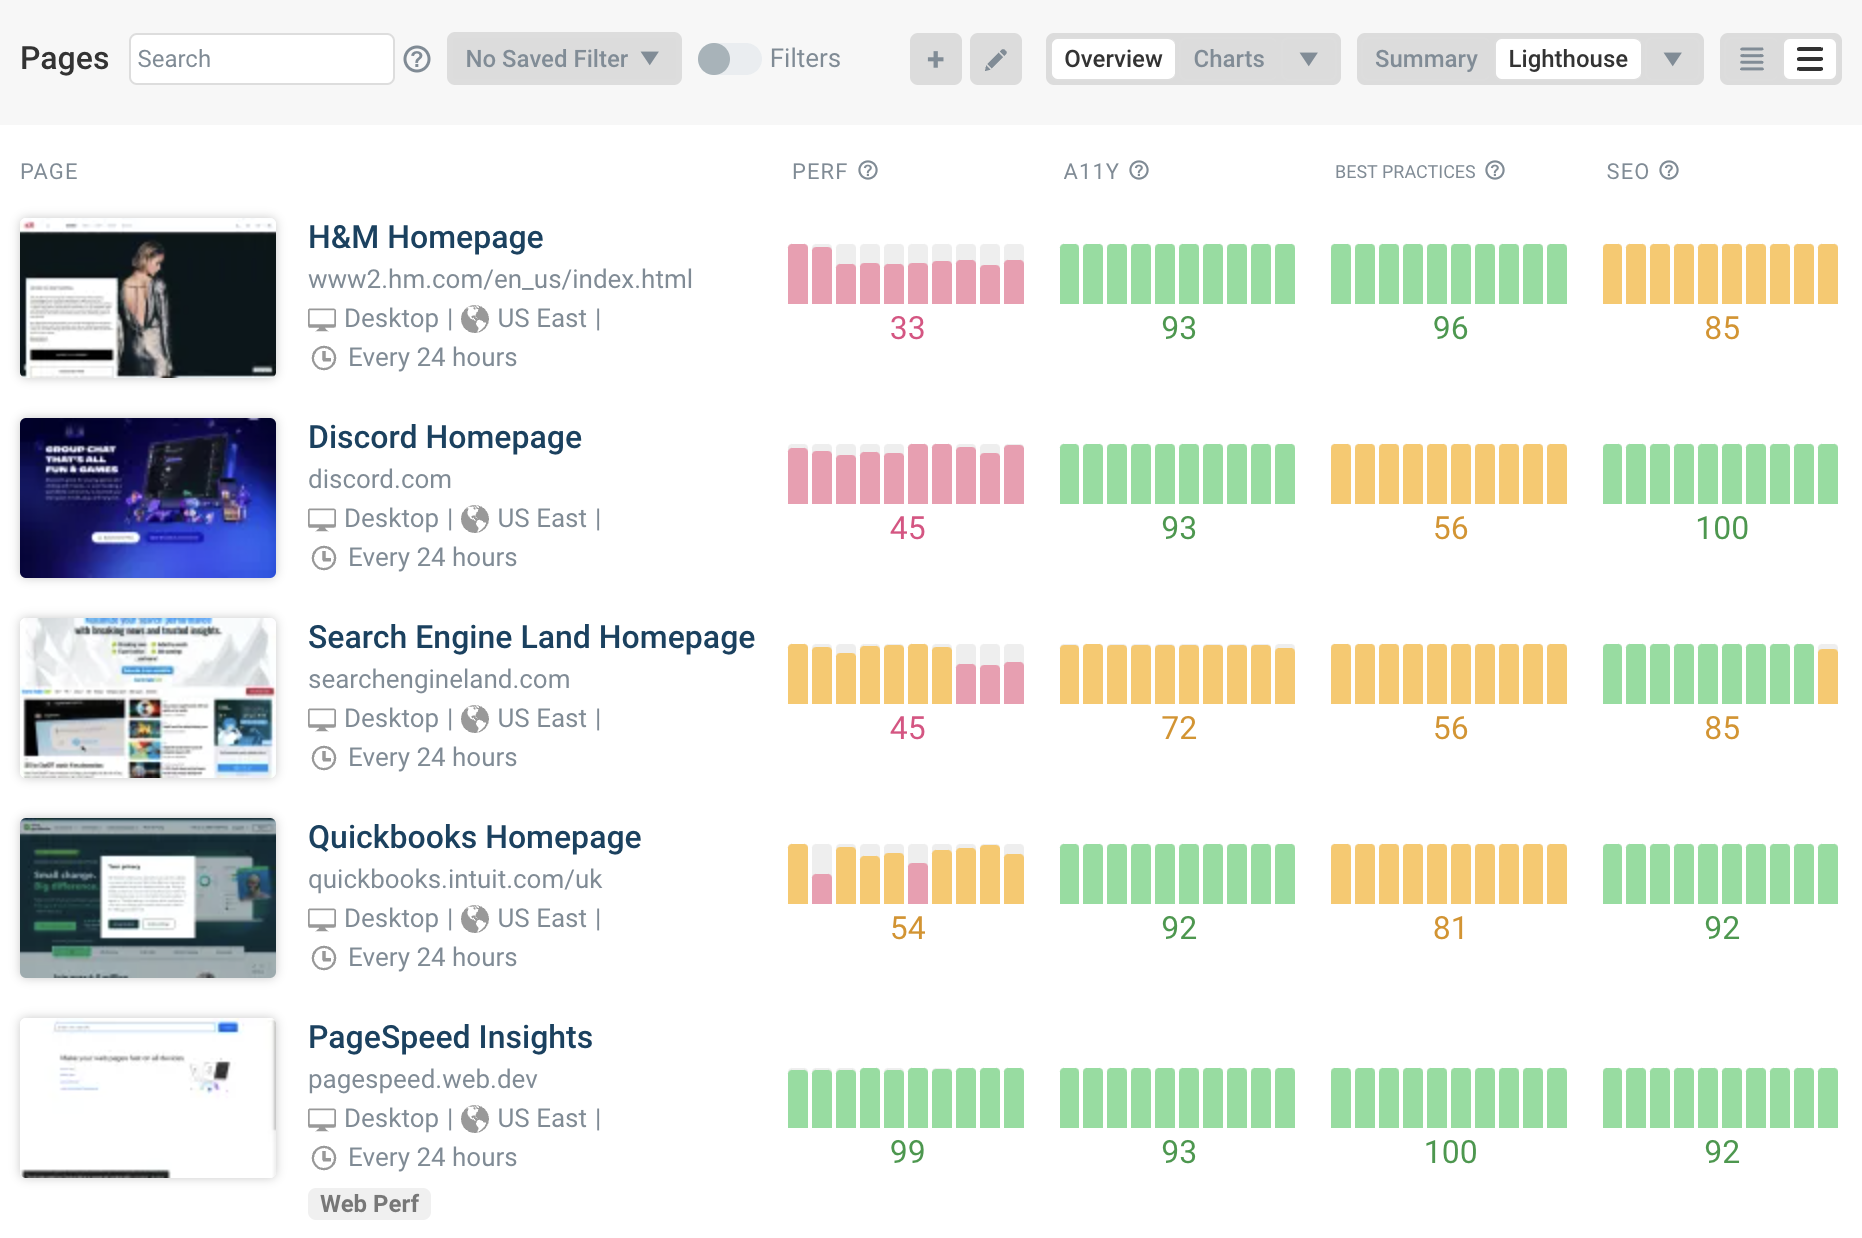Select the Summary tab
Viewport: 1862px width, 1238px height.
(x=1426, y=59)
